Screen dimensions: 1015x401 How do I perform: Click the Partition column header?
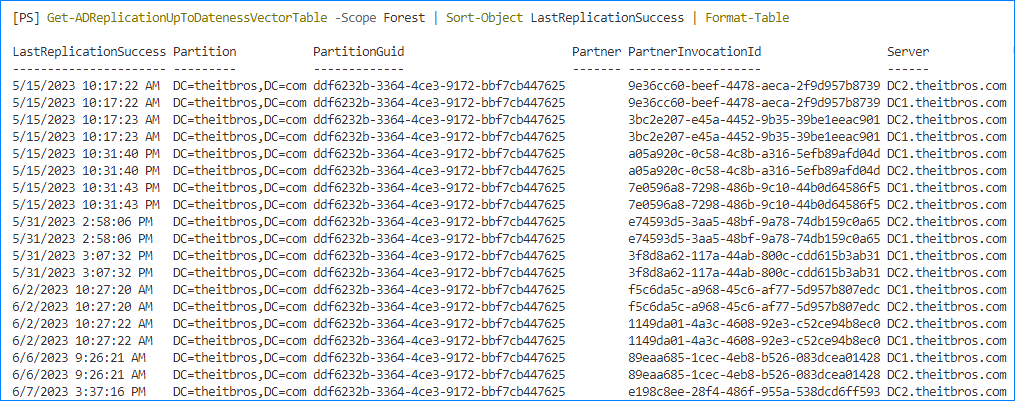pos(205,52)
